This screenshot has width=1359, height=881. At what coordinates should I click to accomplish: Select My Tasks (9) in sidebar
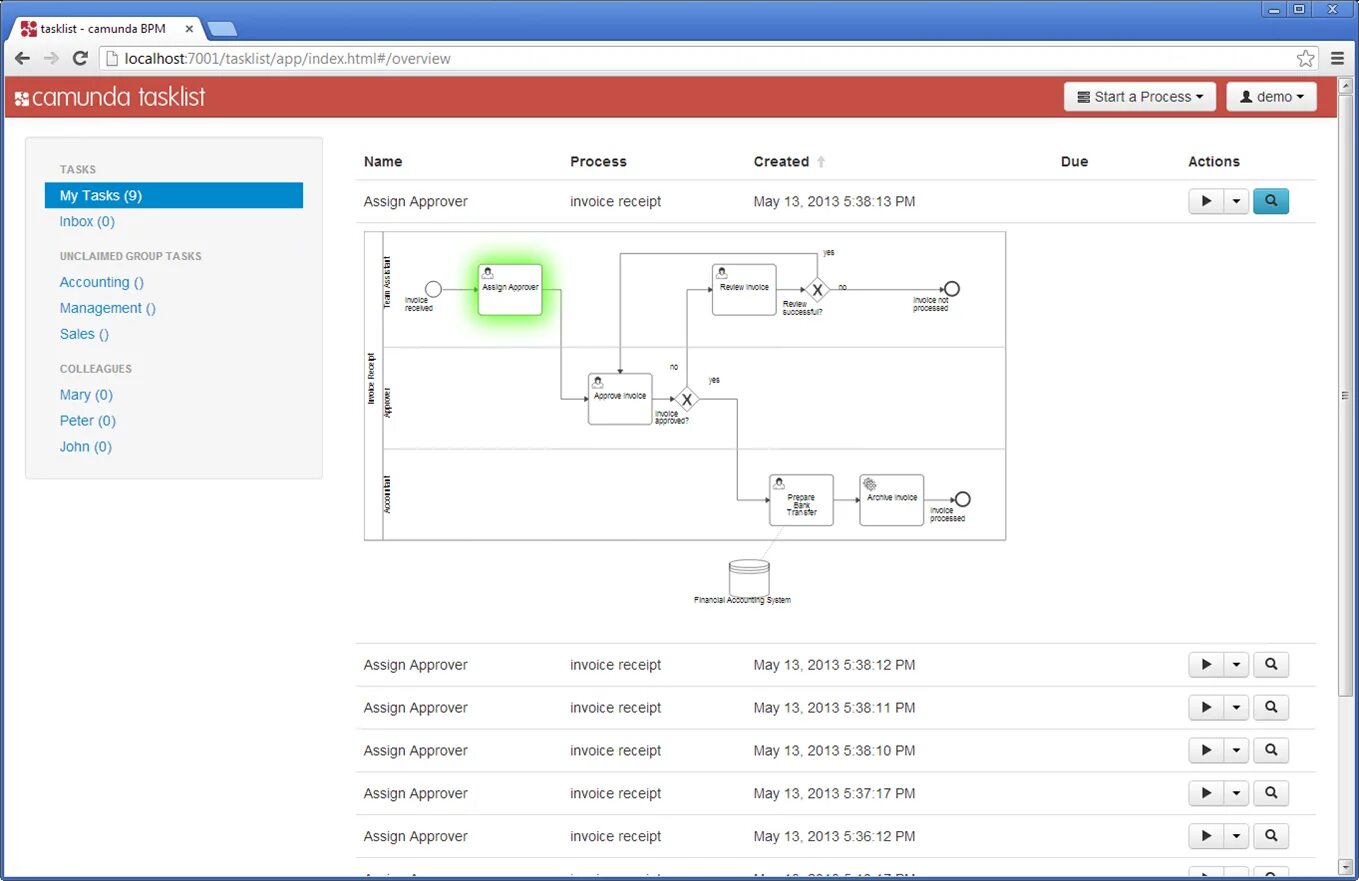pyautogui.click(x=174, y=196)
